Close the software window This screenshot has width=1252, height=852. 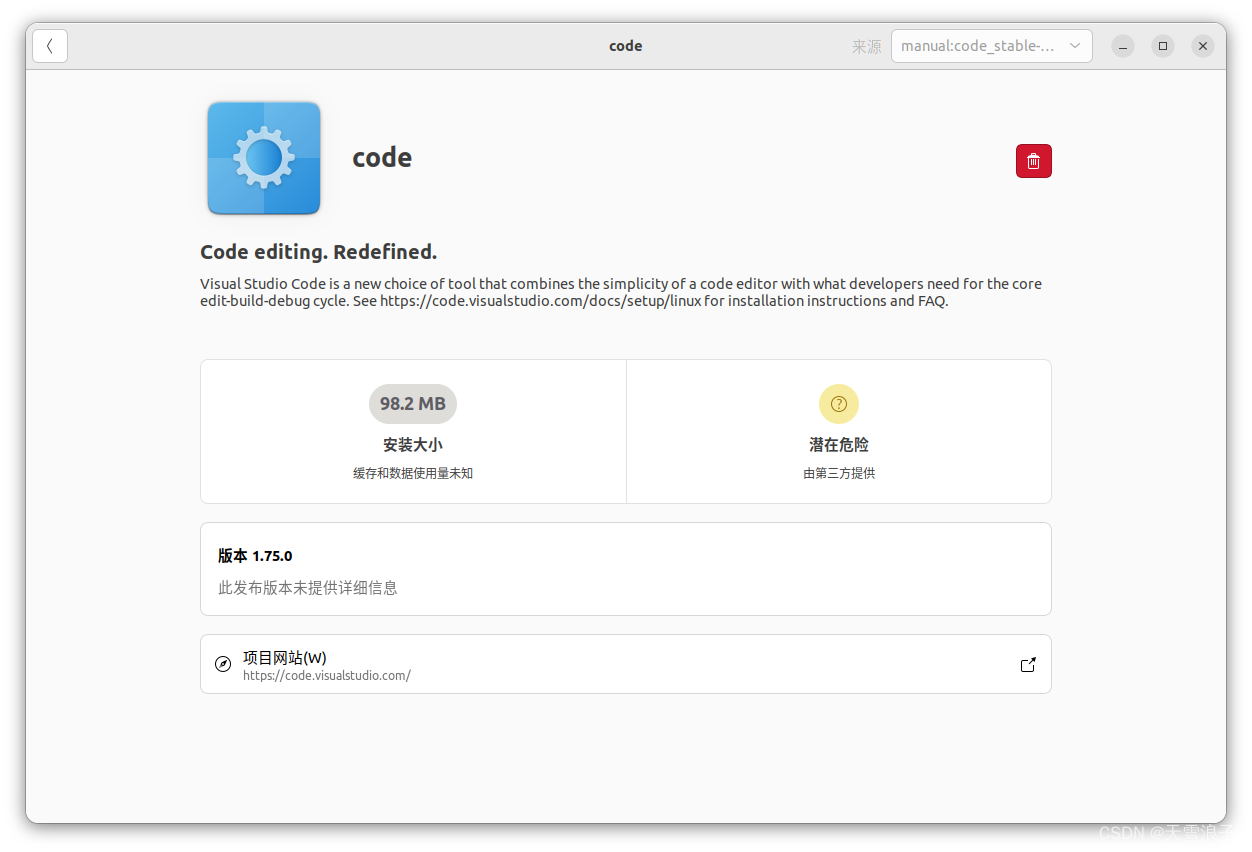pyautogui.click(x=1203, y=46)
